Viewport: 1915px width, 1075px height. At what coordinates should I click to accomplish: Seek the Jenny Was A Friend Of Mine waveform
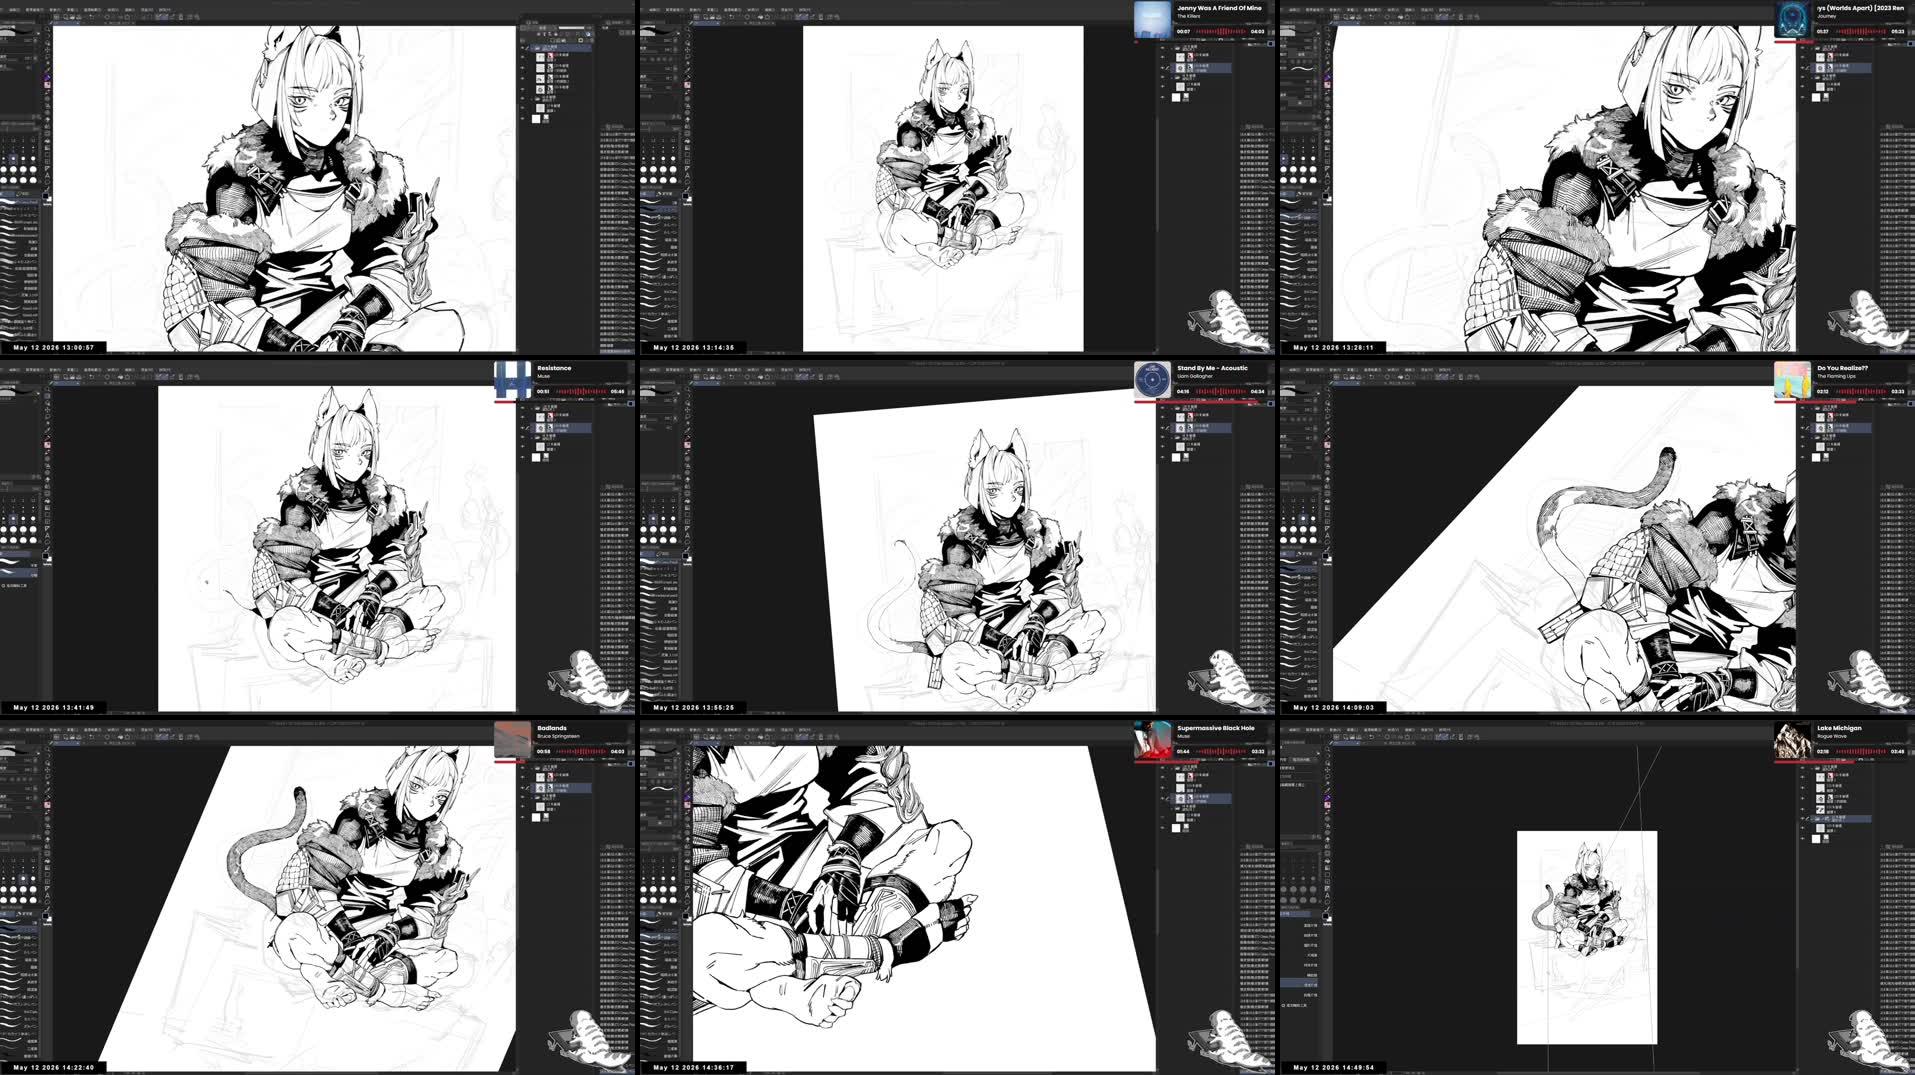tap(1221, 31)
